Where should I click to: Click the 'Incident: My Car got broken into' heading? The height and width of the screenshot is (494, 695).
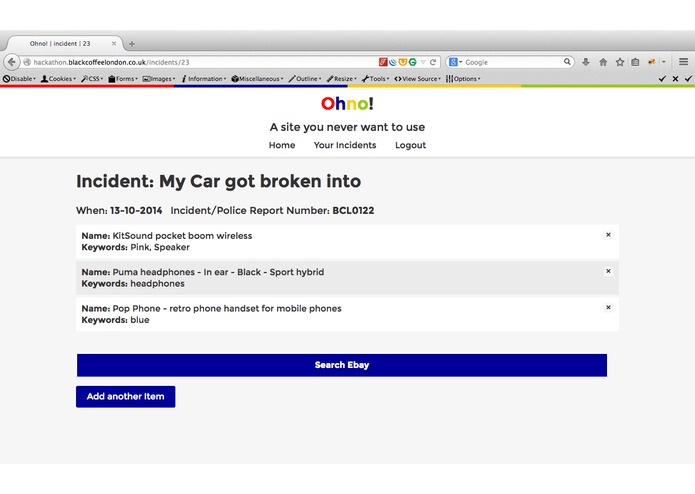tap(219, 181)
